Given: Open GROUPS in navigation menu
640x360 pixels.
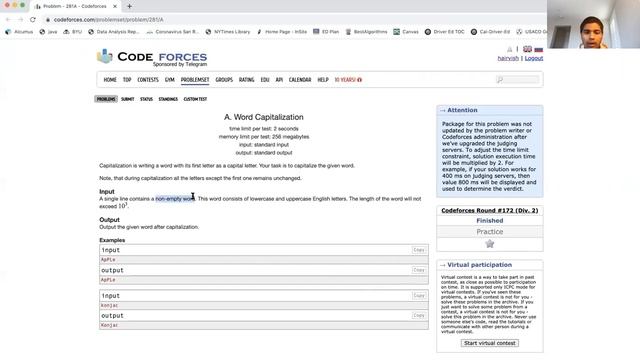Looking at the screenshot, I should tap(224, 80).
